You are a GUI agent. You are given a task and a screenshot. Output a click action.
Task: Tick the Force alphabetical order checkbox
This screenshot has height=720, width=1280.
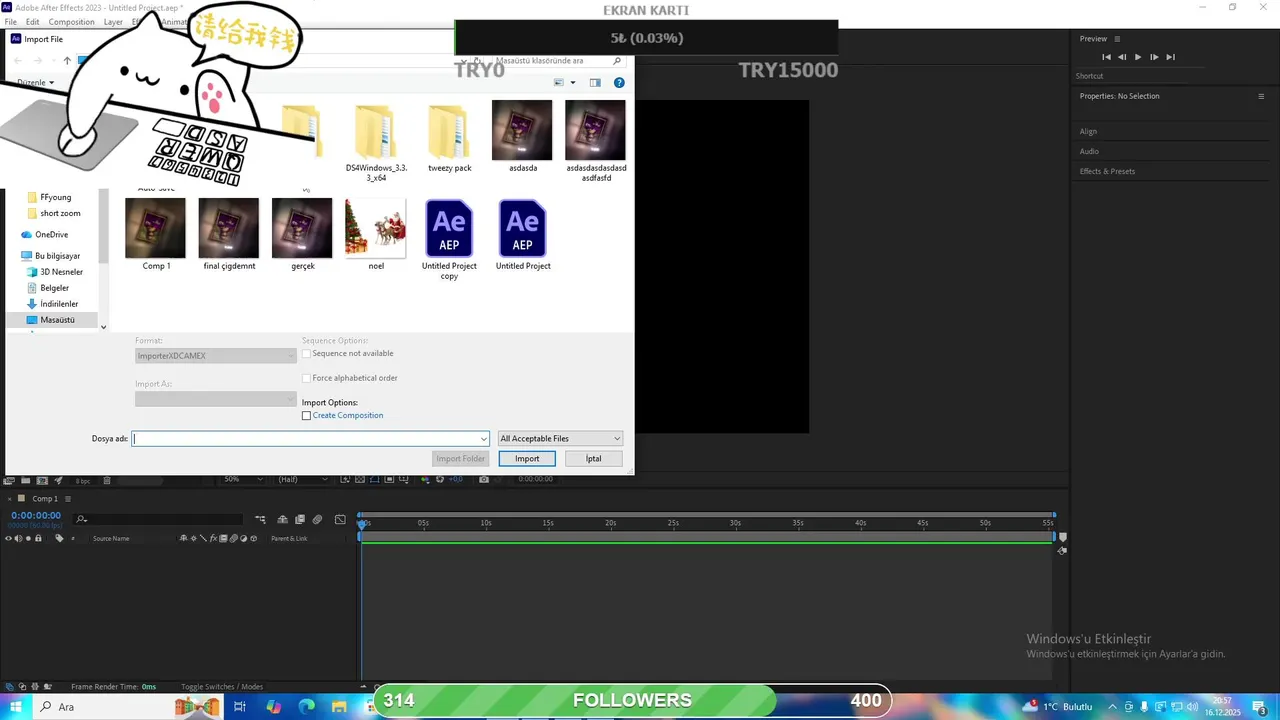307,378
